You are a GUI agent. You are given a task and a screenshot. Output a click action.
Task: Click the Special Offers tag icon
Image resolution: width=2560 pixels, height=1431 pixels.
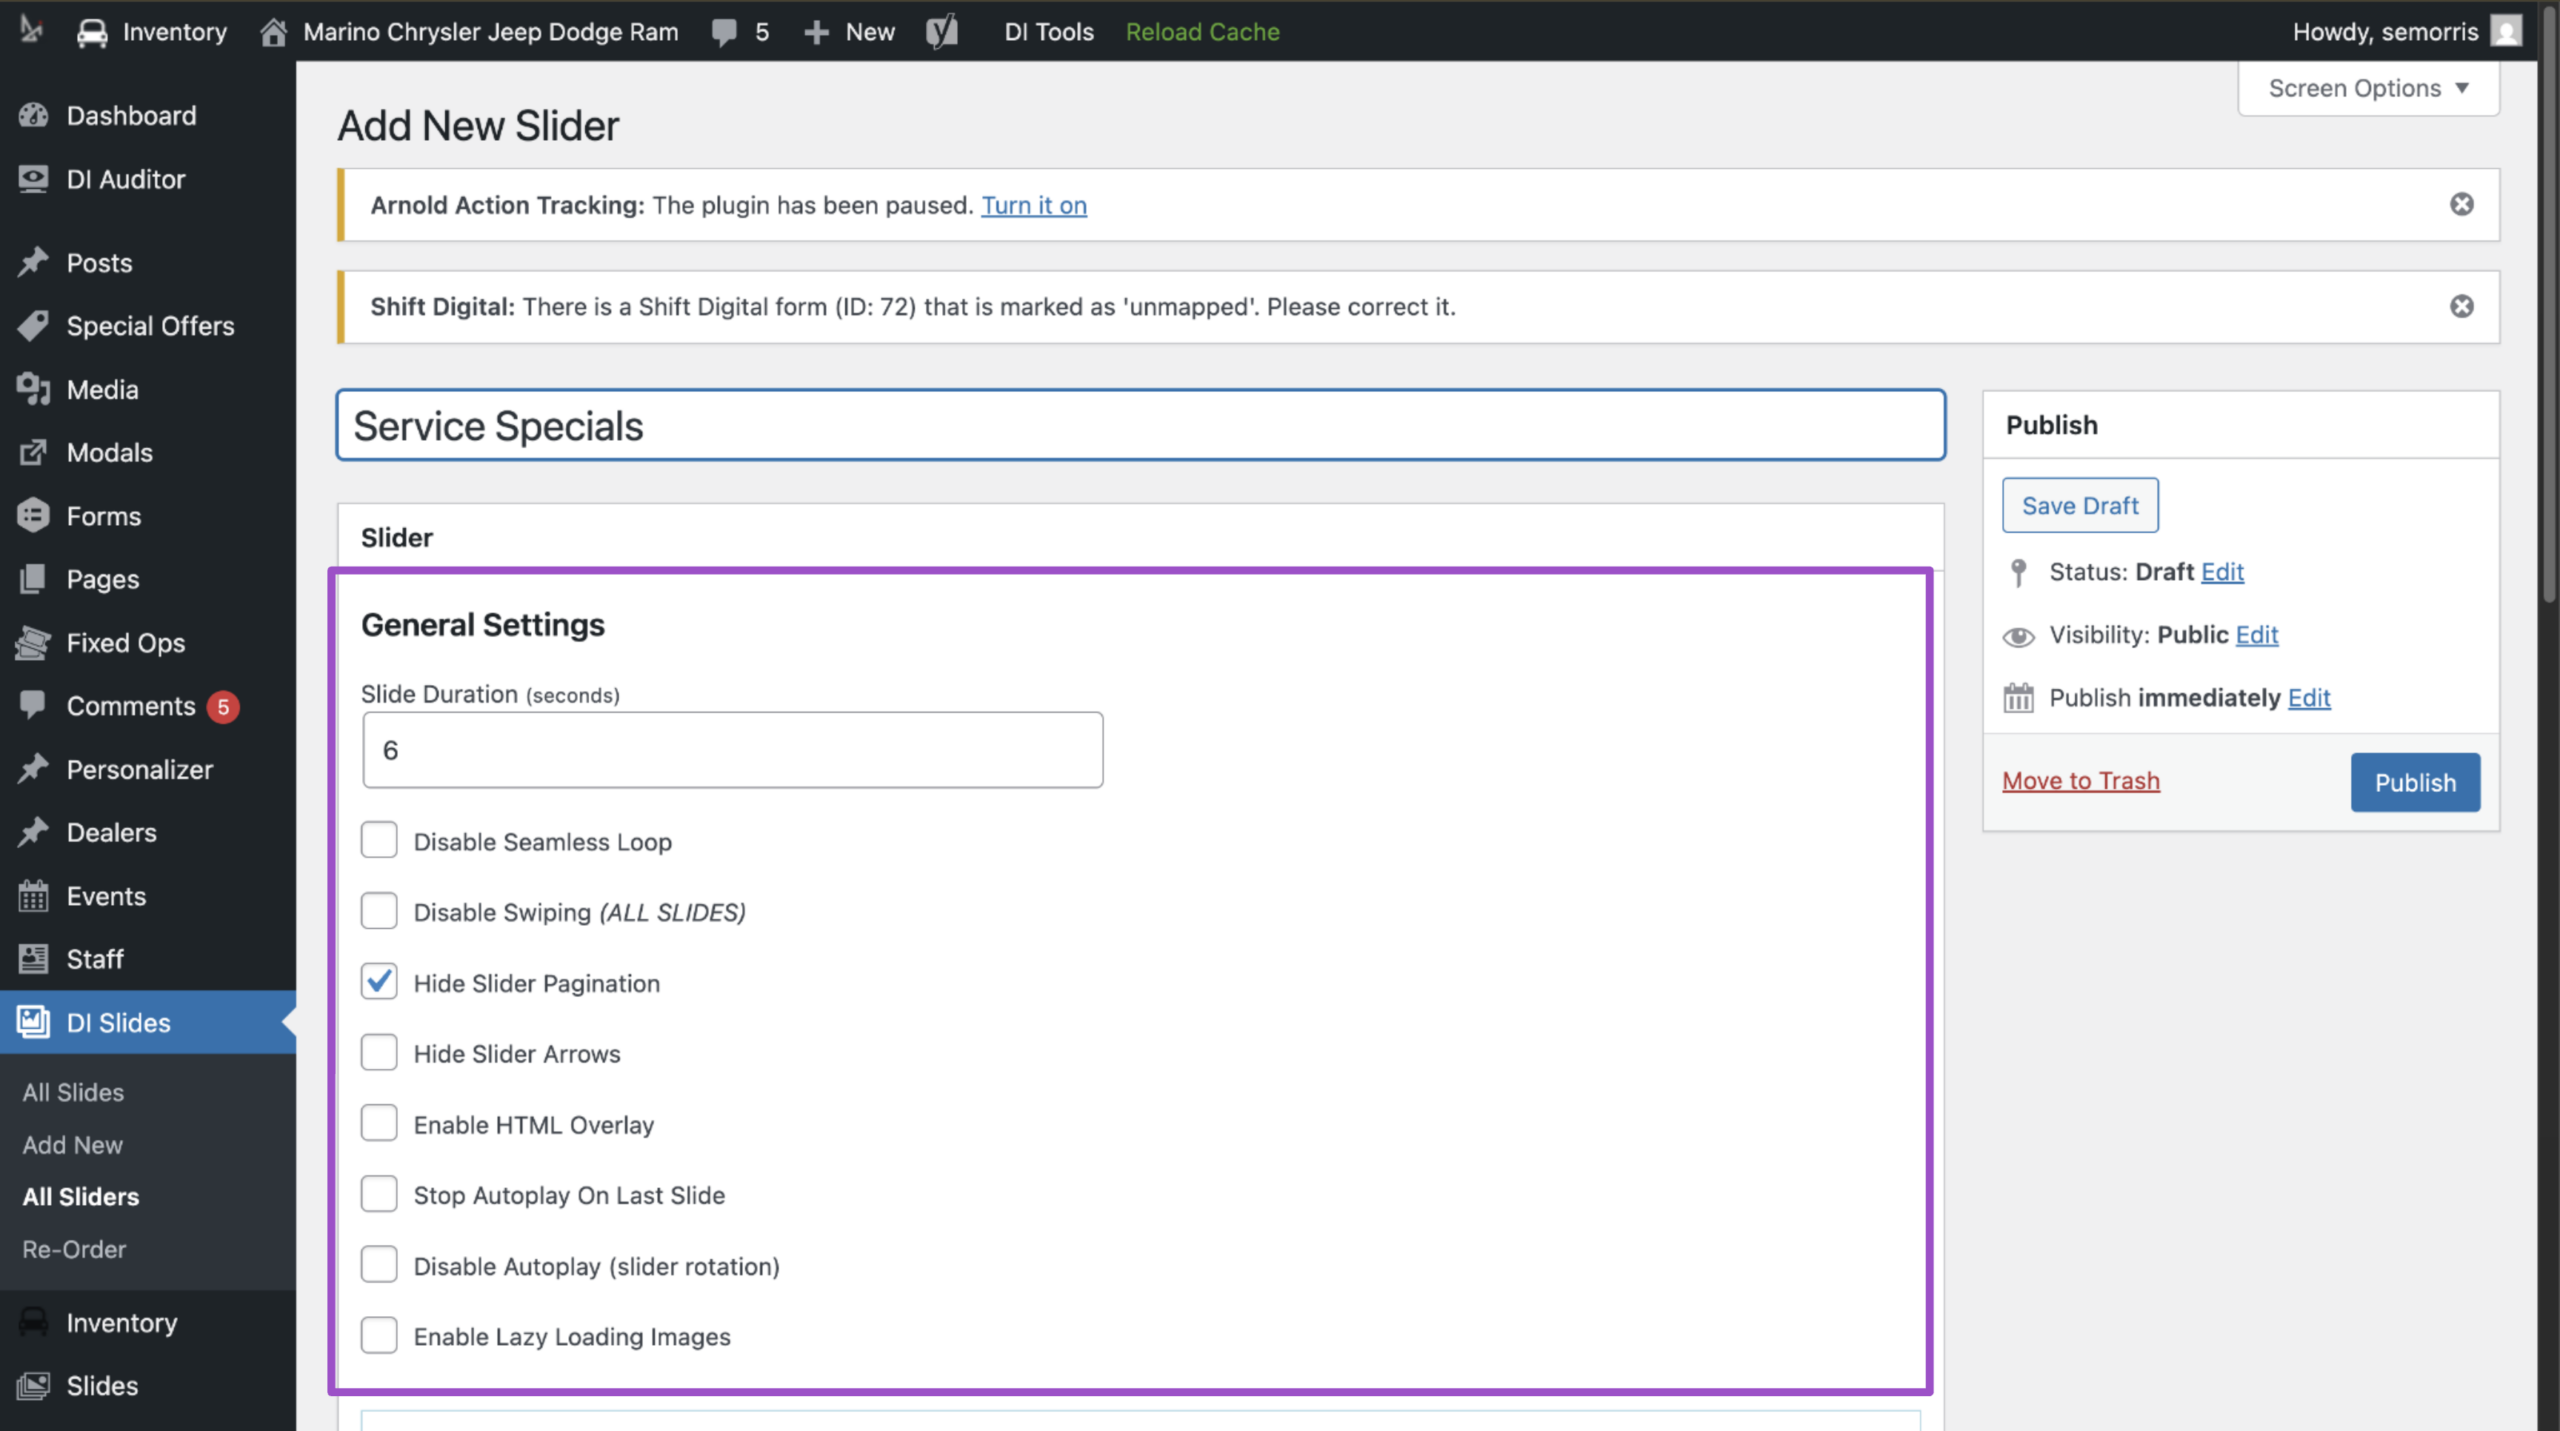tap(33, 326)
